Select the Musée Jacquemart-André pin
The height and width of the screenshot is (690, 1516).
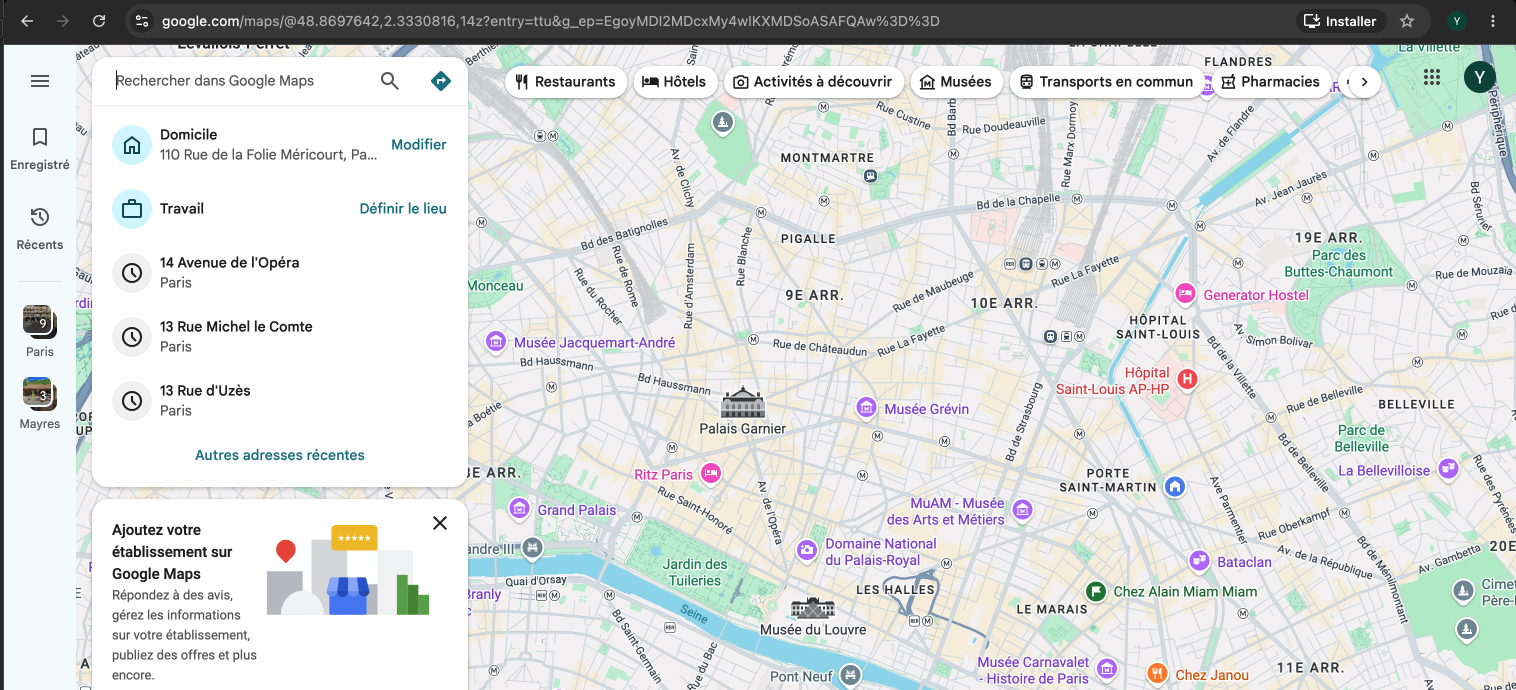[x=496, y=342]
